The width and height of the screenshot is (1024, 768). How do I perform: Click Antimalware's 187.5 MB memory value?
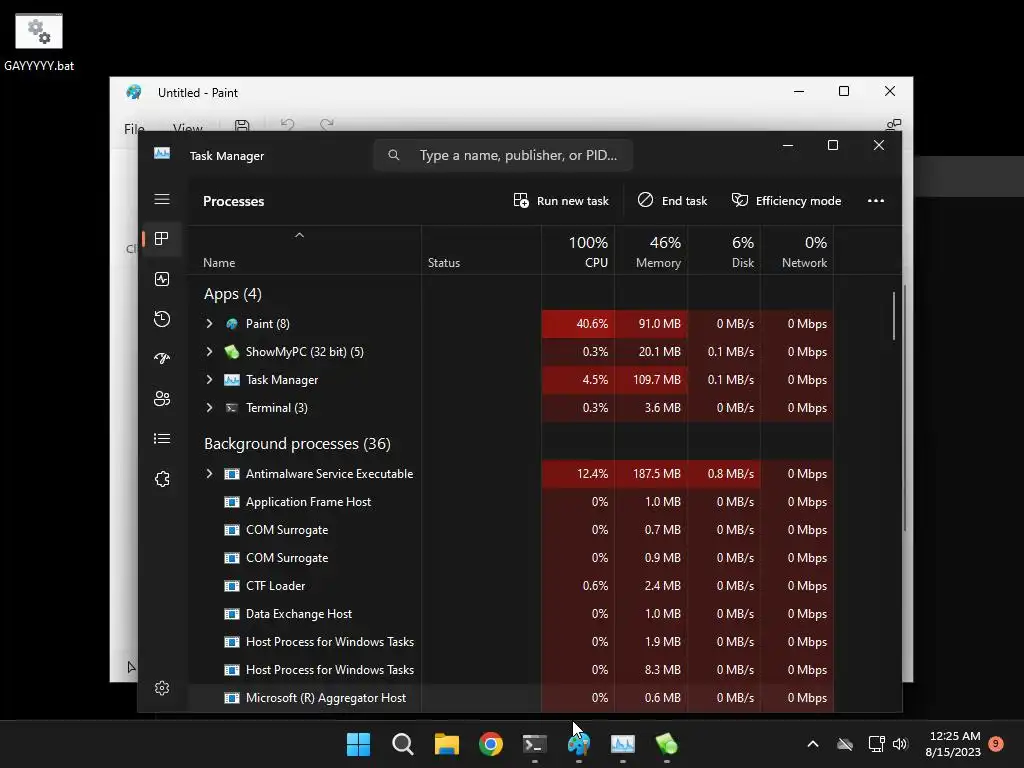coord(656,474)
